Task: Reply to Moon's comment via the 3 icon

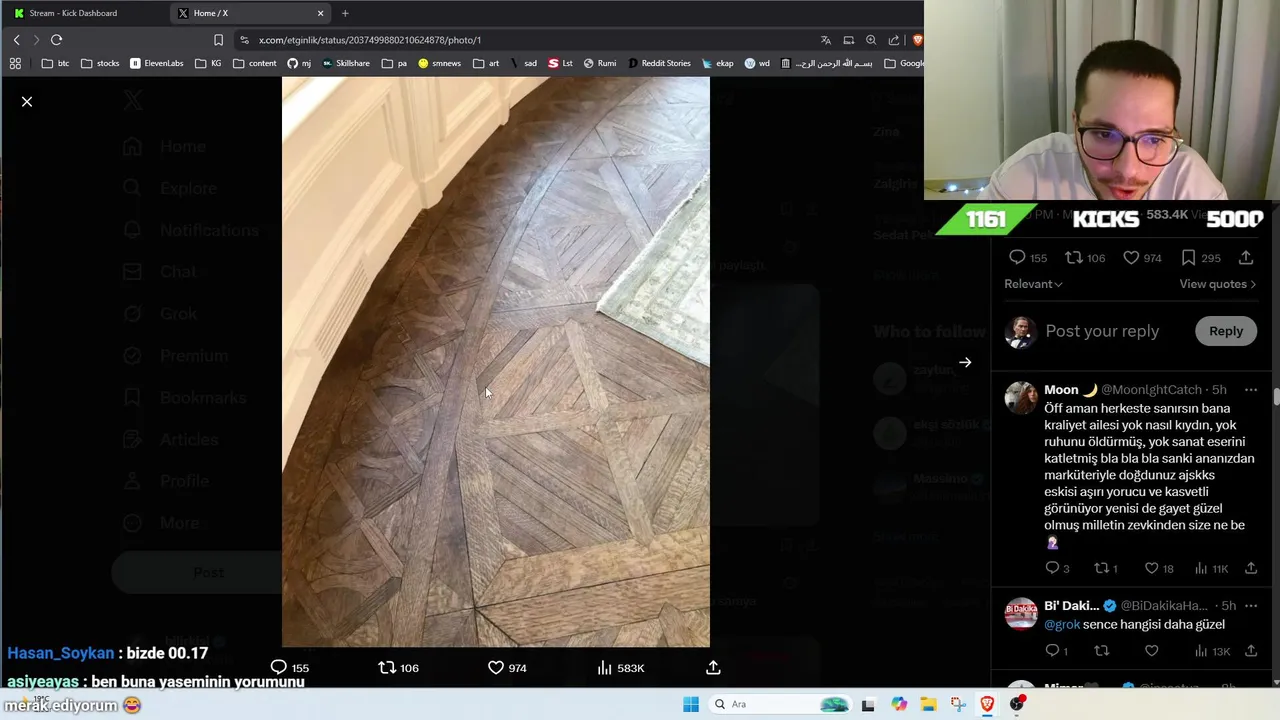Action: (1052, 568)
